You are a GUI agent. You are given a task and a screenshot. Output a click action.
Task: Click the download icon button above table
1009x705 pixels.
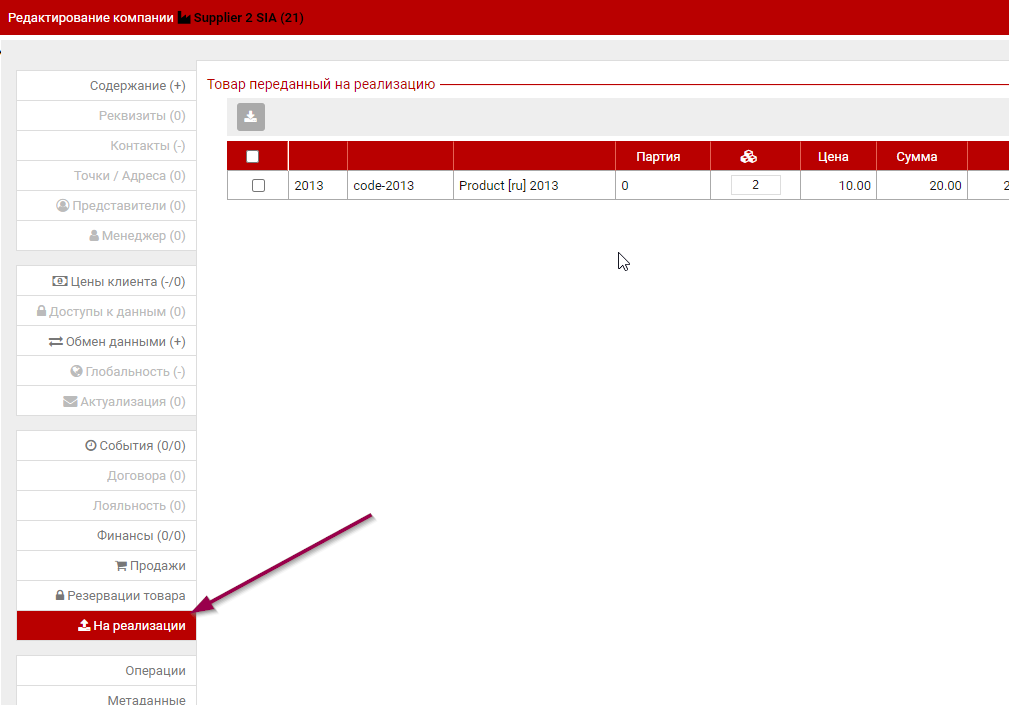tap(251, 117)
